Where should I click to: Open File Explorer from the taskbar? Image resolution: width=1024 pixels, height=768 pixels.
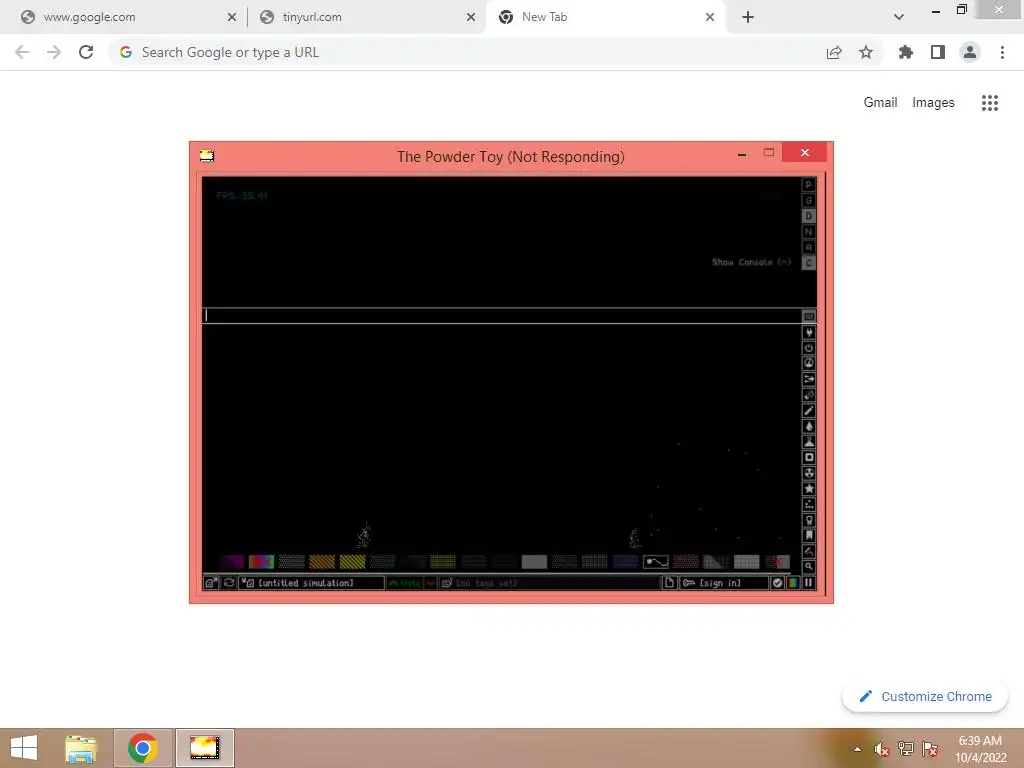(x=81, y=748)
